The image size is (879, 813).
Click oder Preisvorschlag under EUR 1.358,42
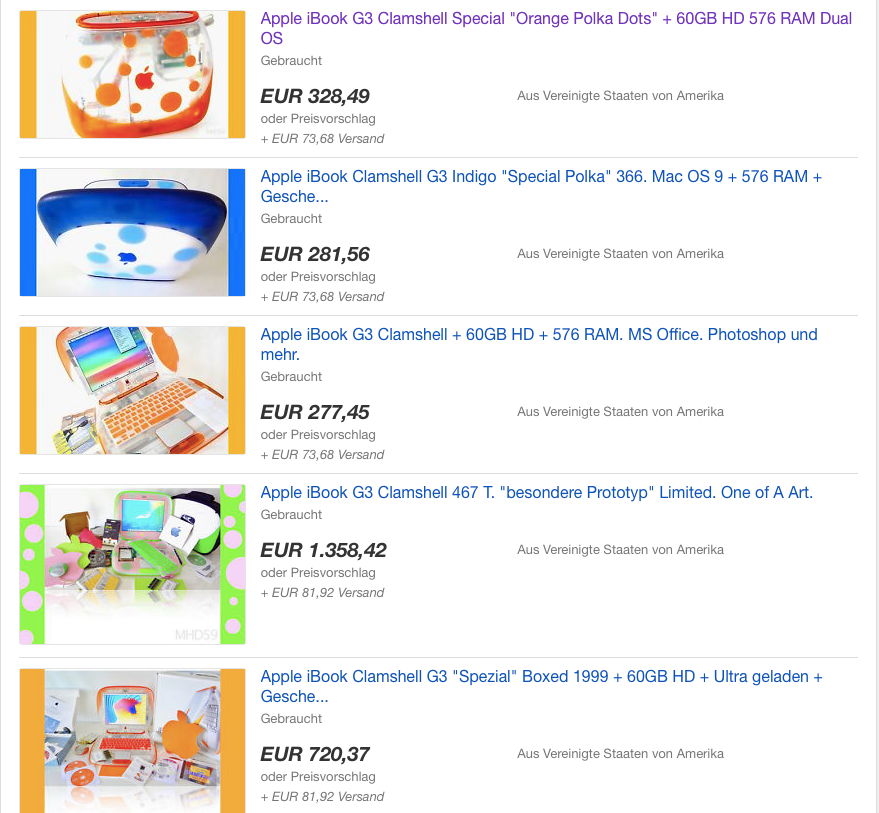[318, 573]
